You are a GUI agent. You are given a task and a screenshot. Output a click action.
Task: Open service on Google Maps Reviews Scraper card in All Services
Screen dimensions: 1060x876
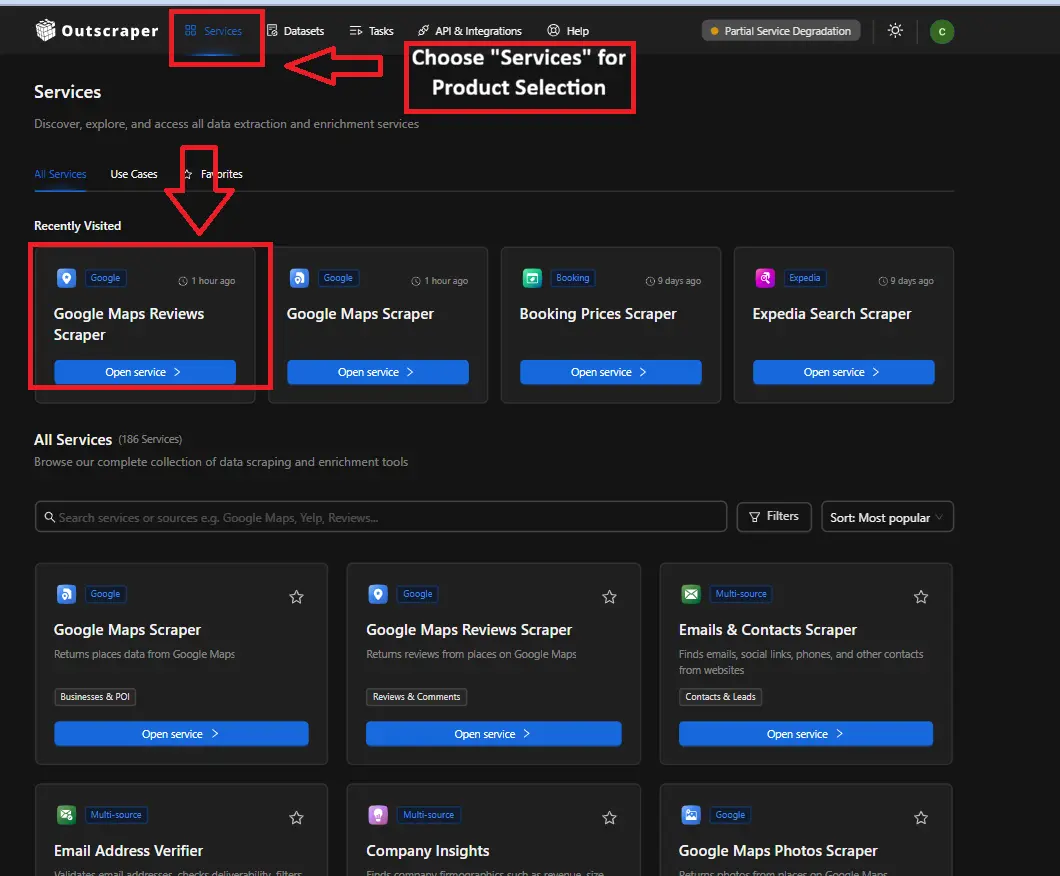[493, 734]
